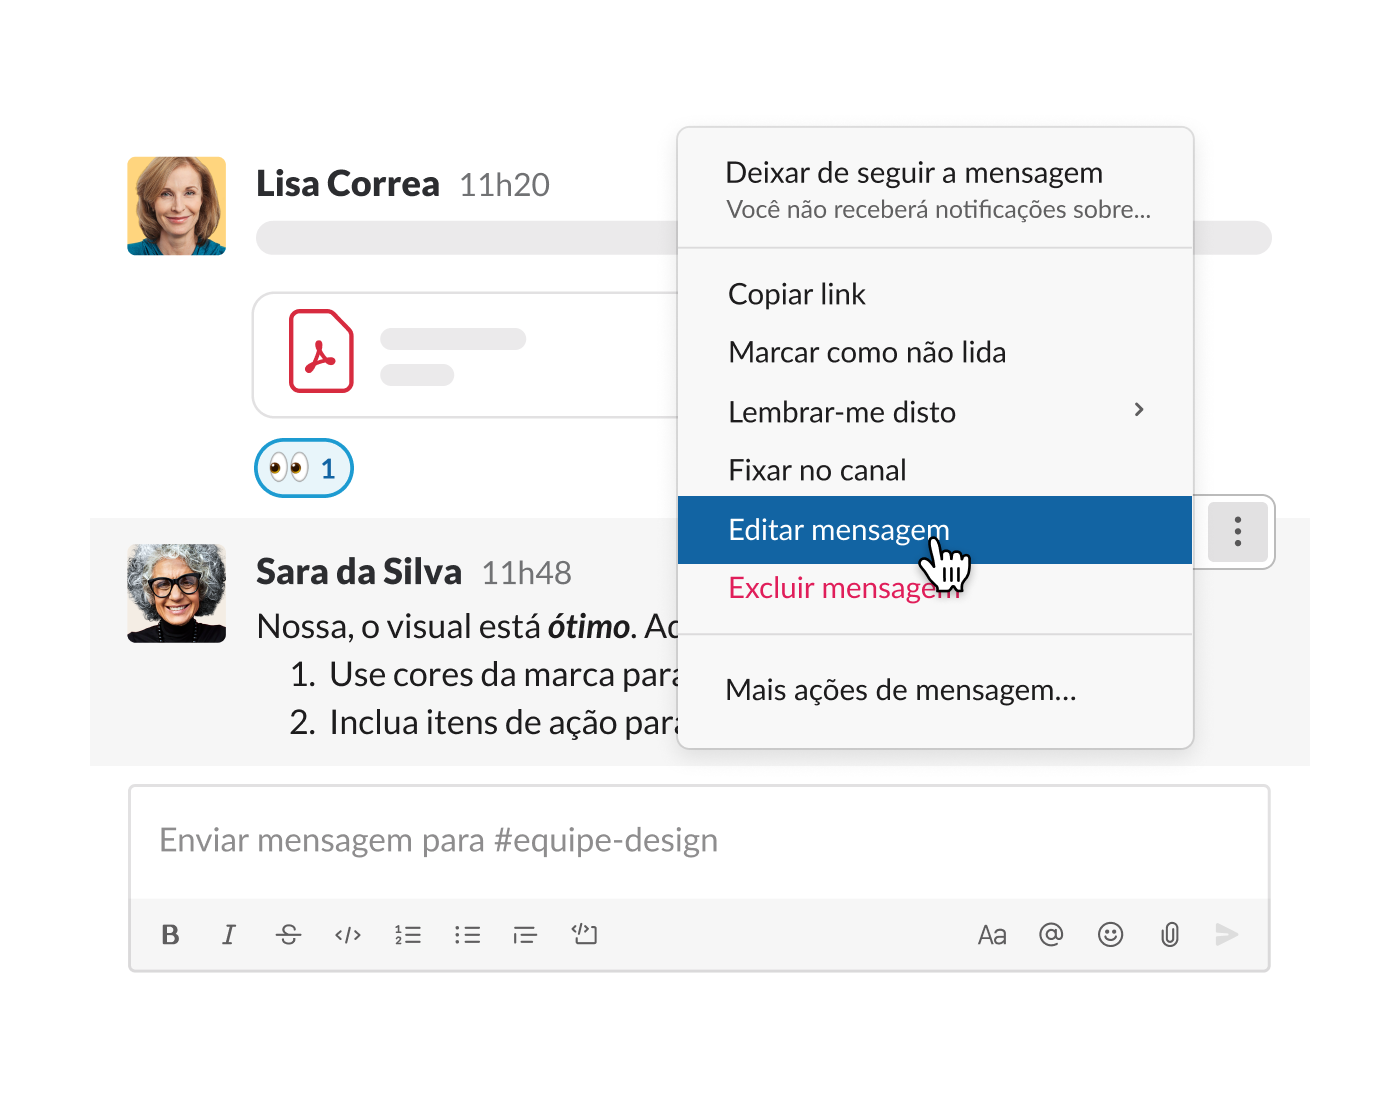This screenshot has width=1400, height=1100.
Task: Select Editar mensagem from menu
Action: coord(935,530)
